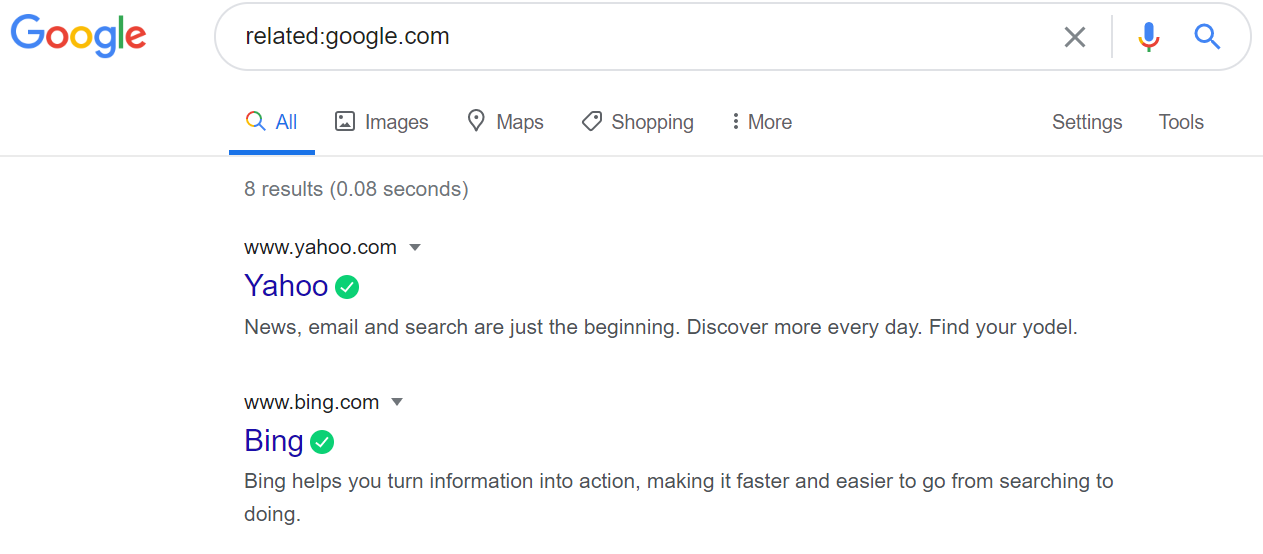The height and width of the screenshot is (554, 1263).
Task: Focus the search field containing related:google.com
Action: 640,38
